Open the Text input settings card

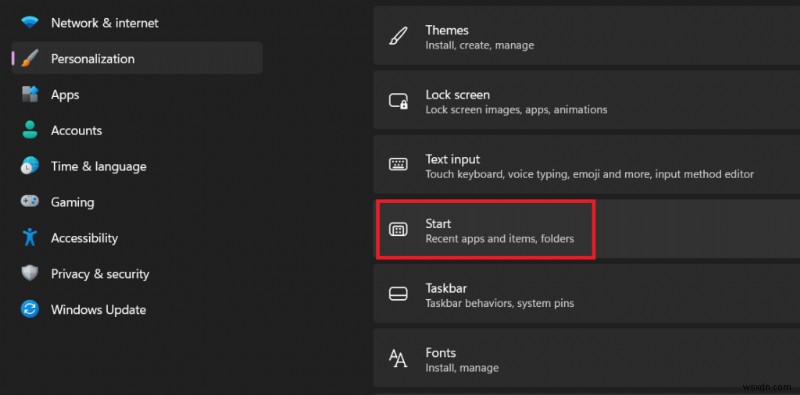coord(587,164)
